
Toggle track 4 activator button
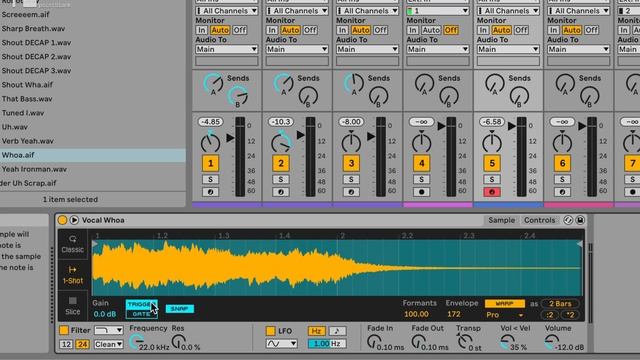422,163
